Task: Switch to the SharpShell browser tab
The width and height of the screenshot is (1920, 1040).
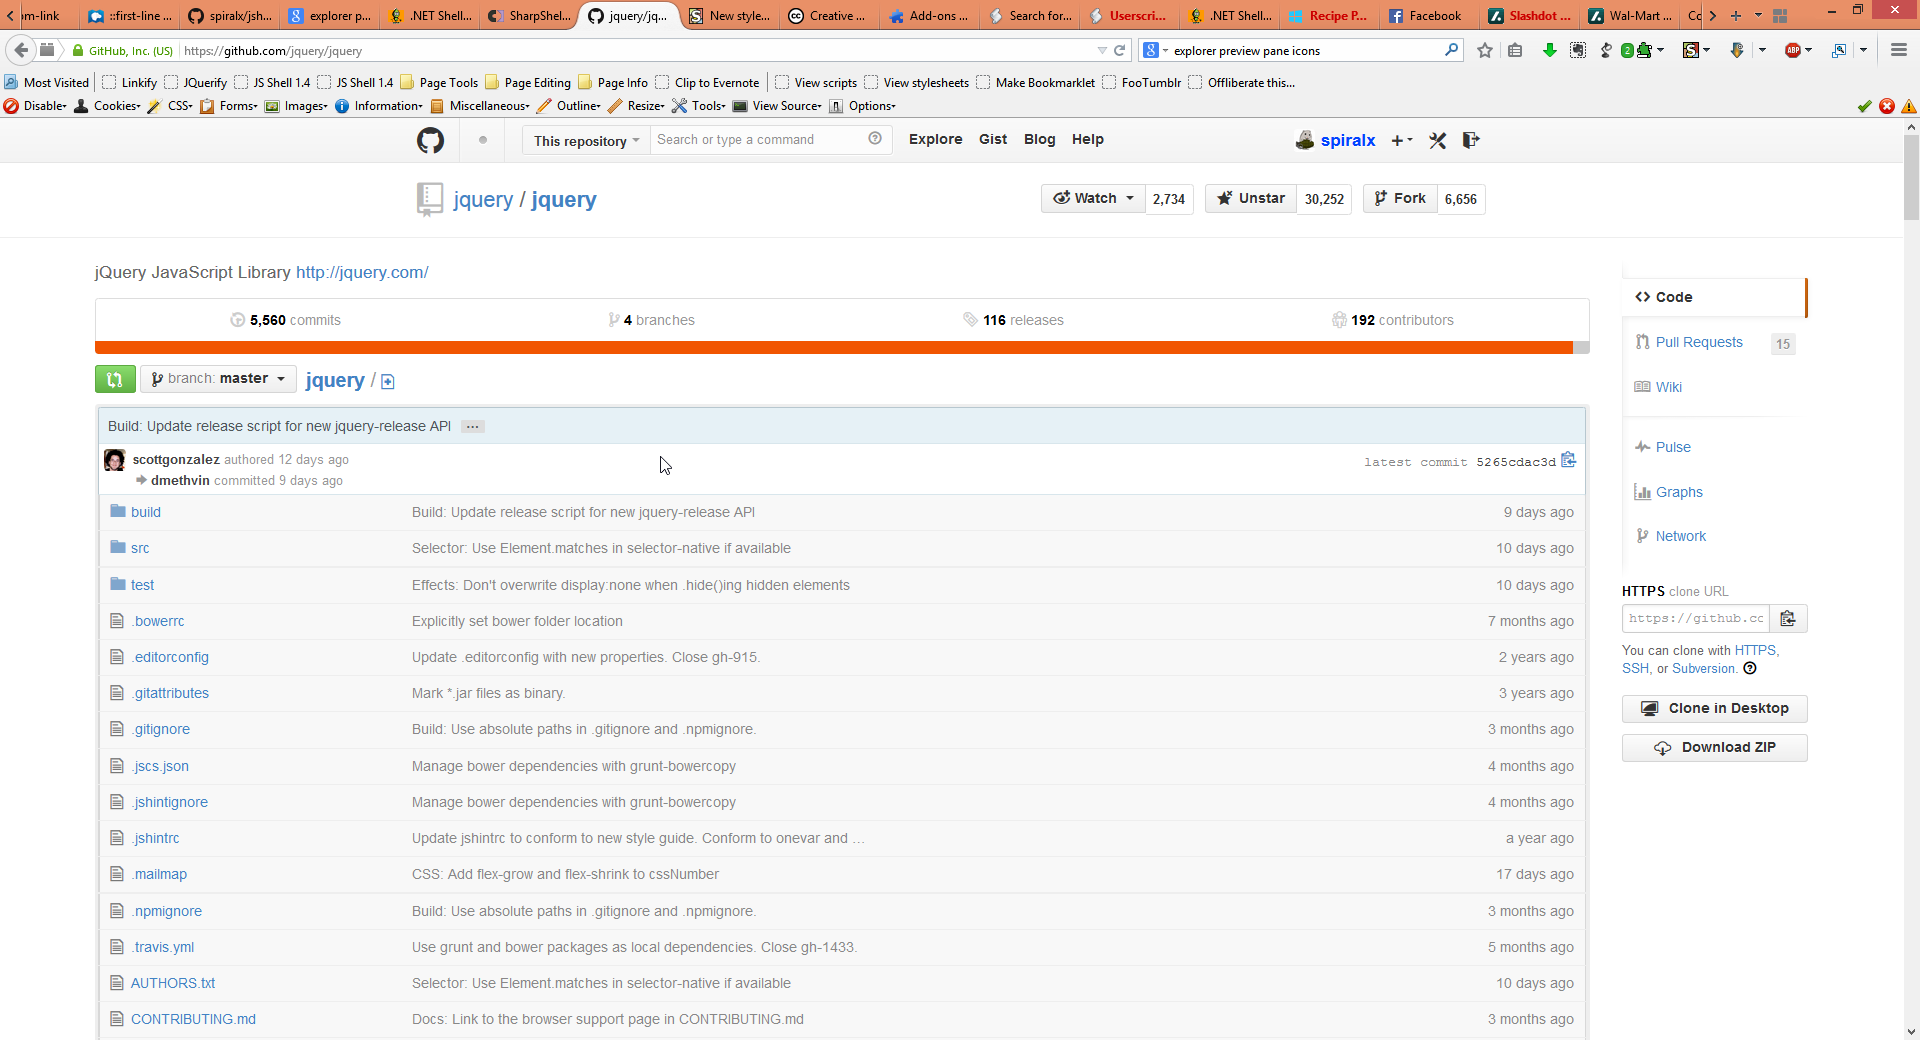Action: click(529, 15)
